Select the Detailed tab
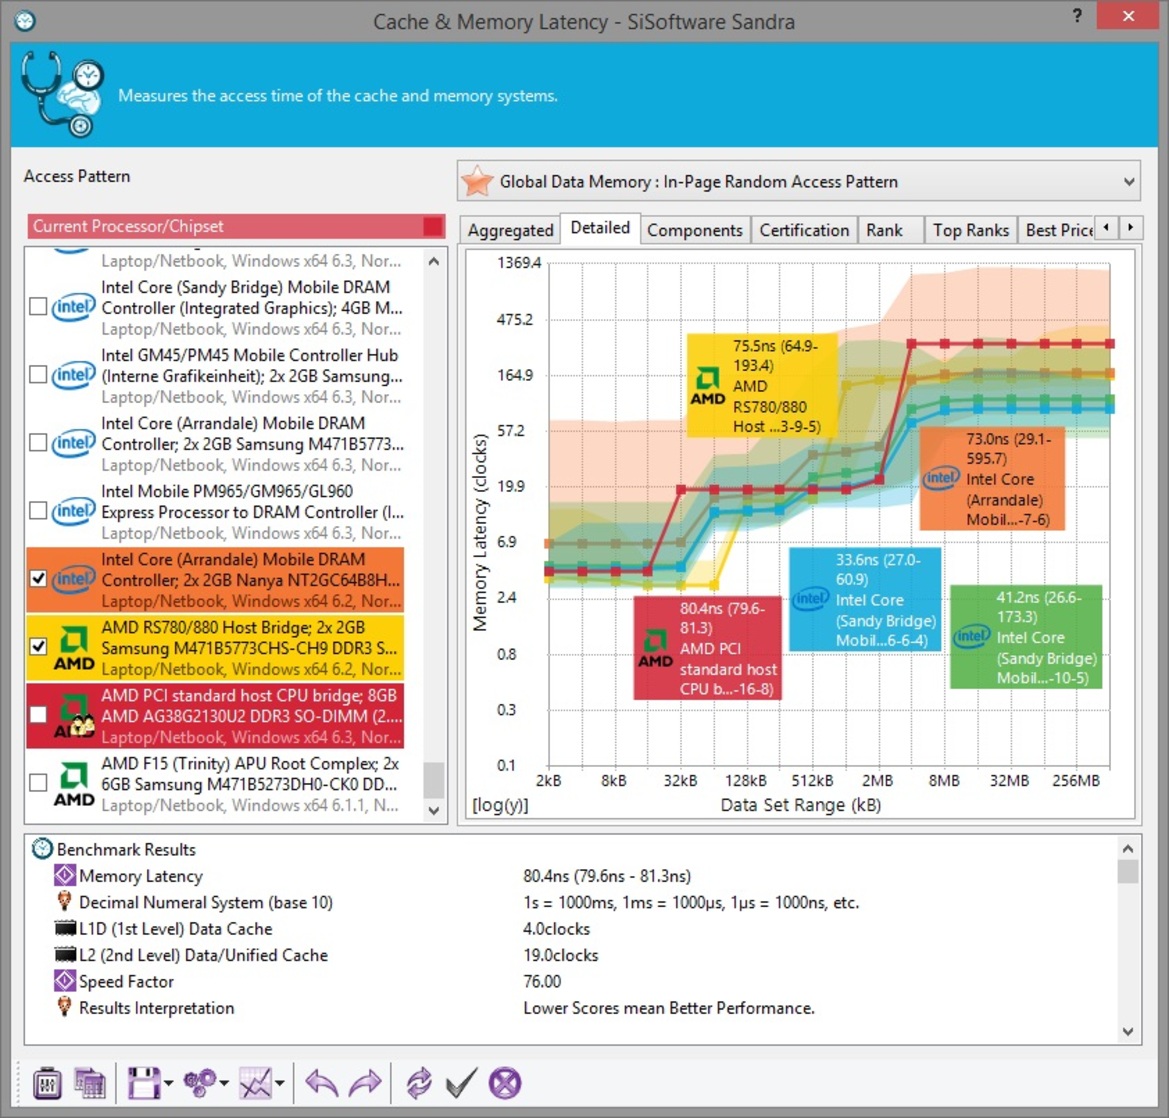The image size is (1169, 1118). (600, 228)
